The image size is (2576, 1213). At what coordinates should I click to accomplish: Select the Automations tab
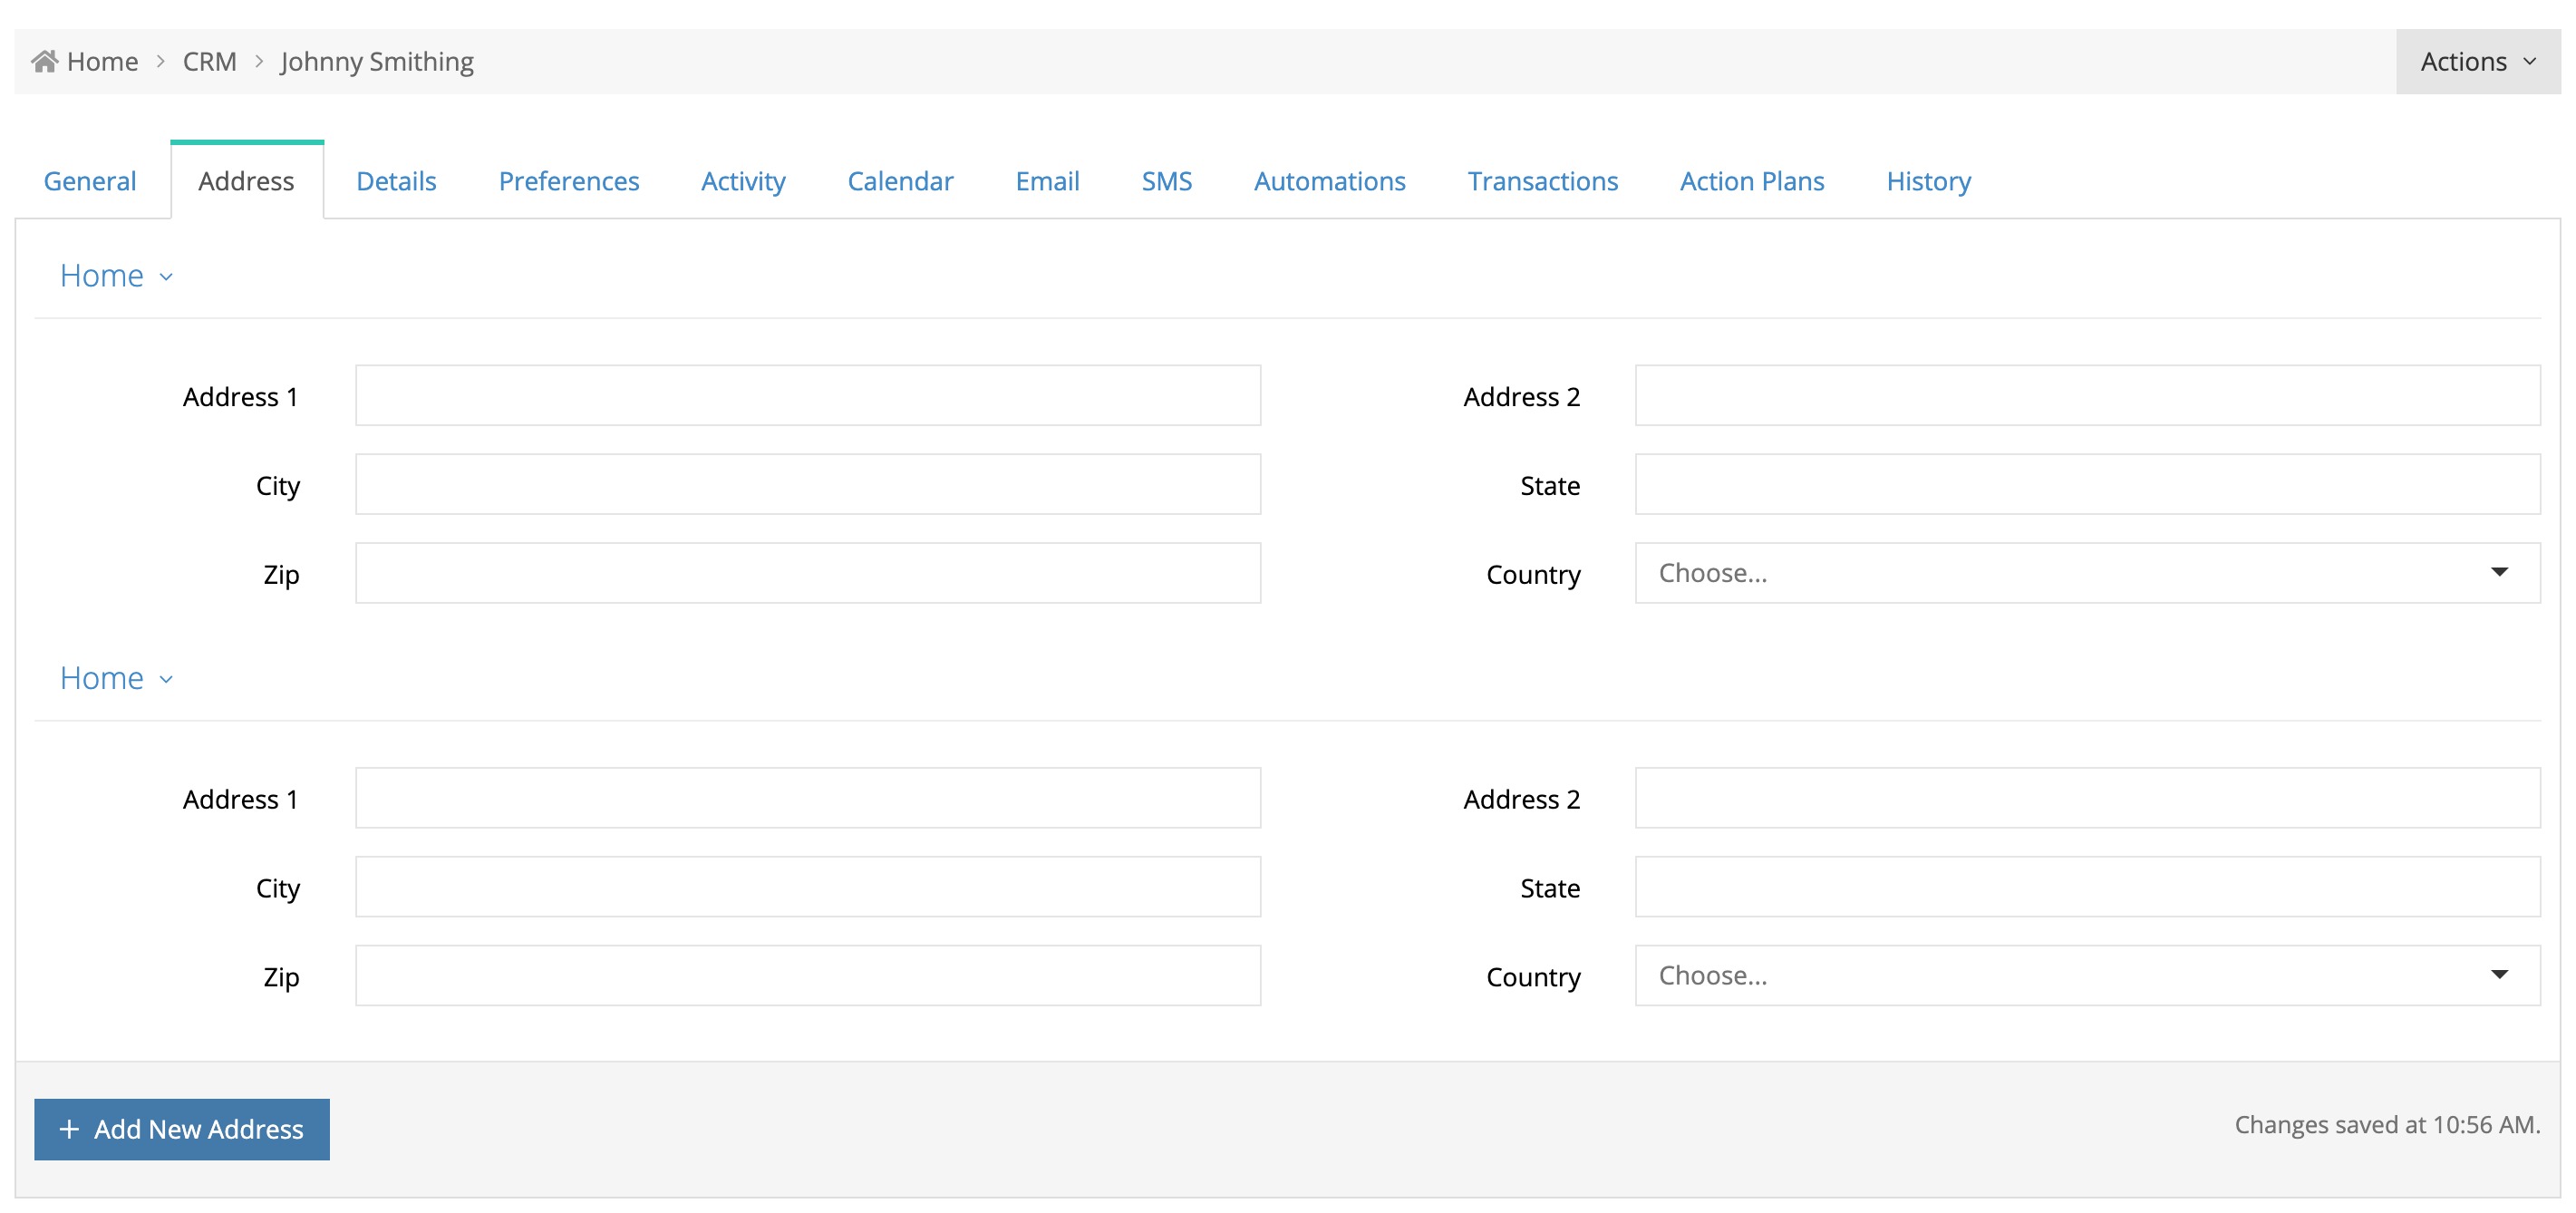[x=1329, y=181]
